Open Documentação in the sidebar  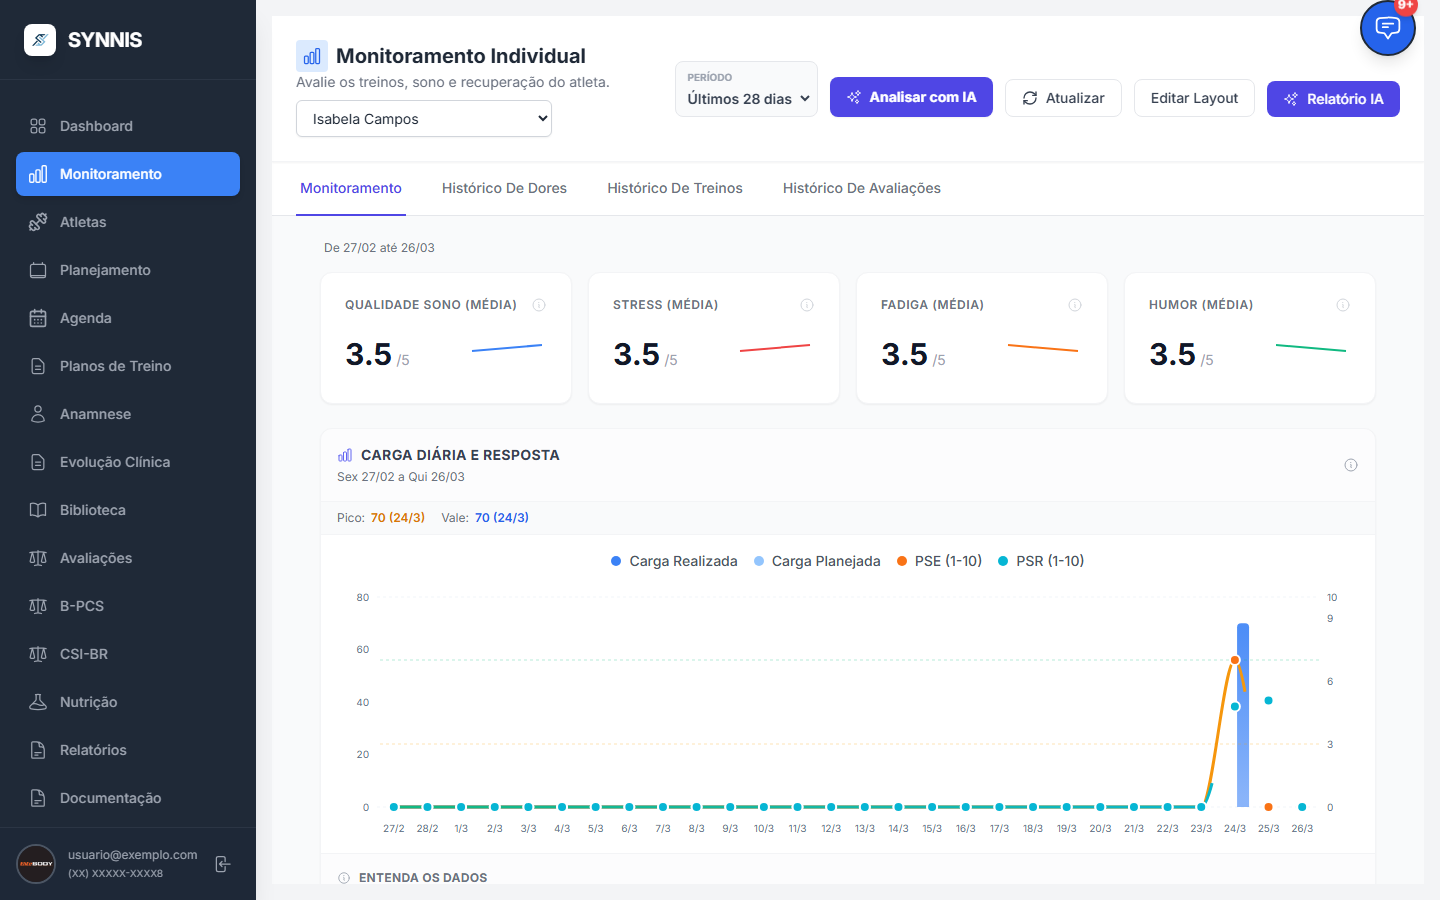[x=128, y=798]
